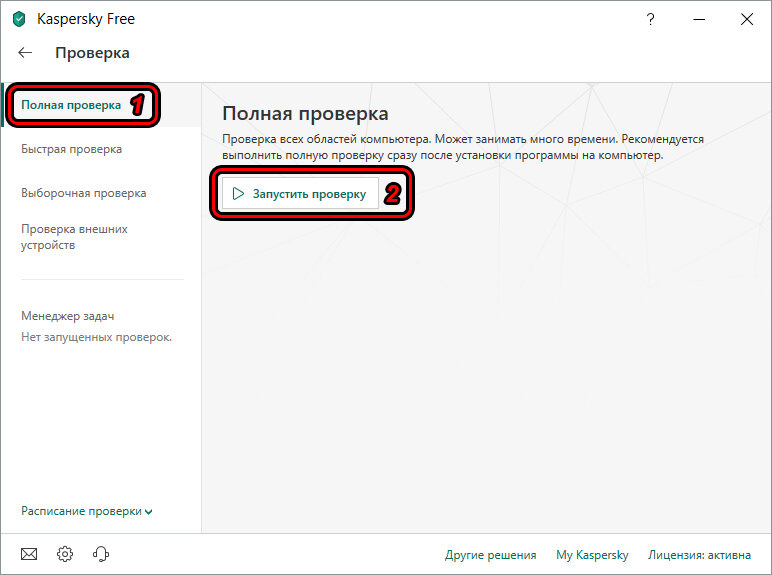
Task: Open My Kaspersky link
Action: [592, 555]
